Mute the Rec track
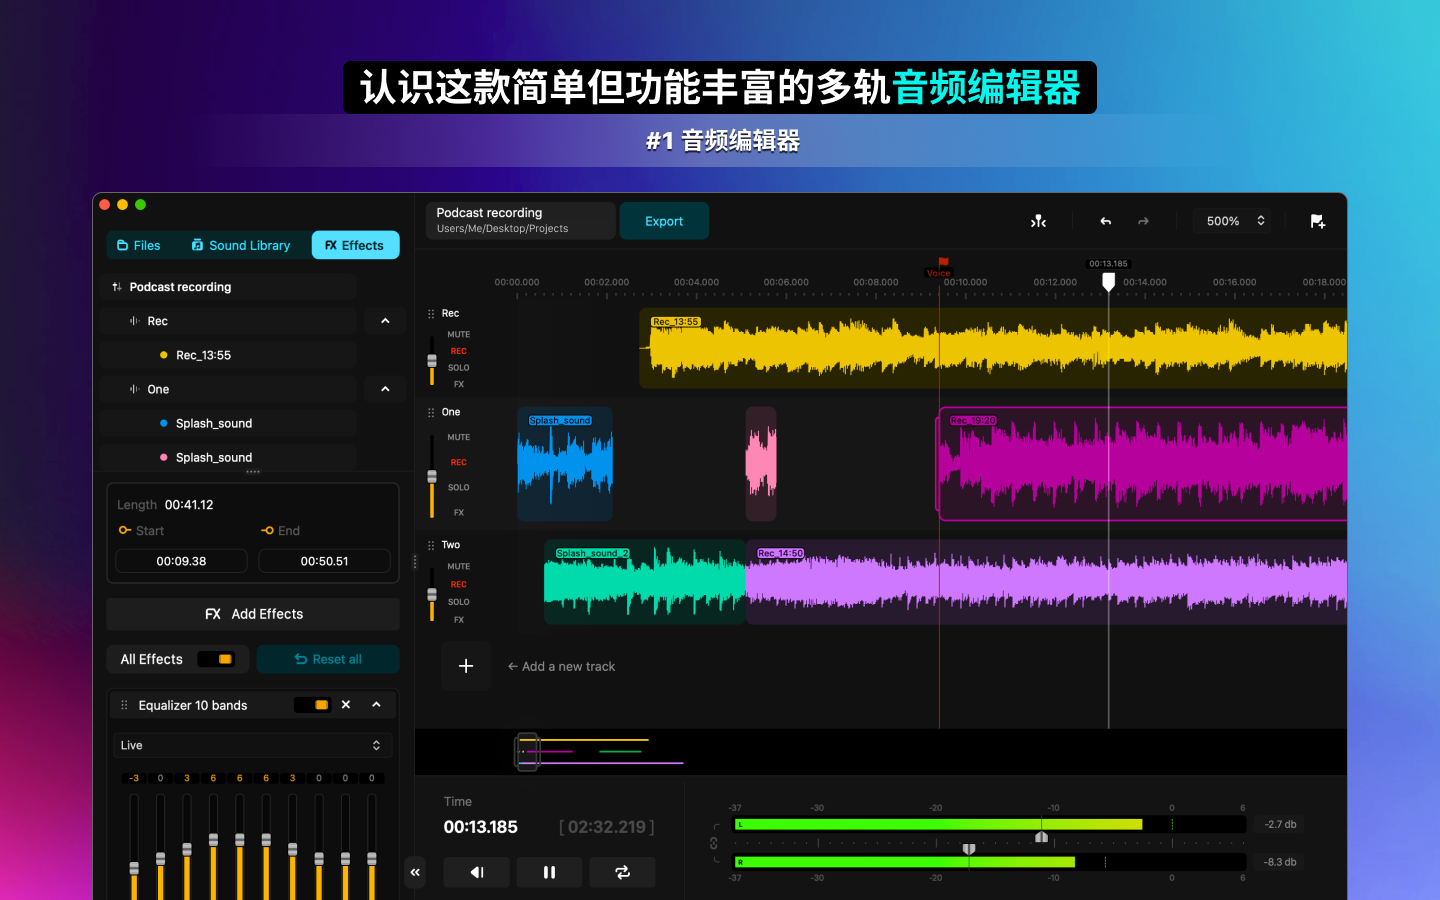Image resolution: width=1440 pixels, height=900 pixels. pos(458,335)
